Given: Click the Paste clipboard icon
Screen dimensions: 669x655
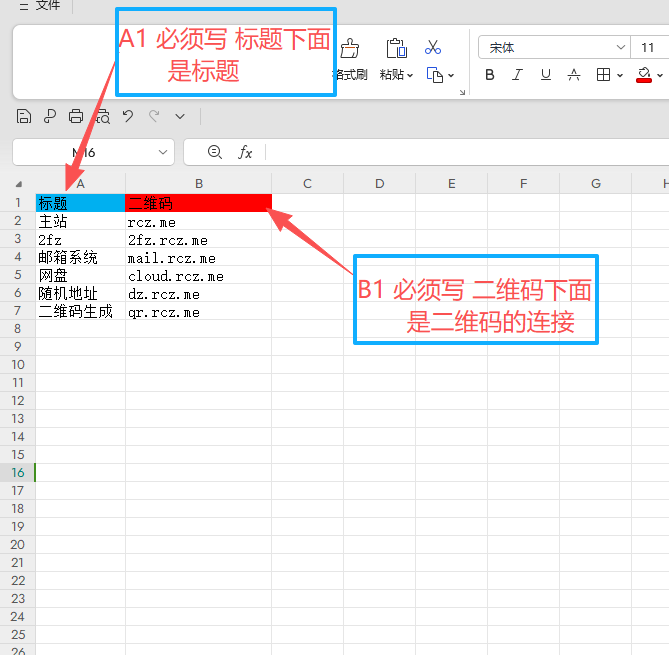Looking at the screenshot, I should pos(396,48).
